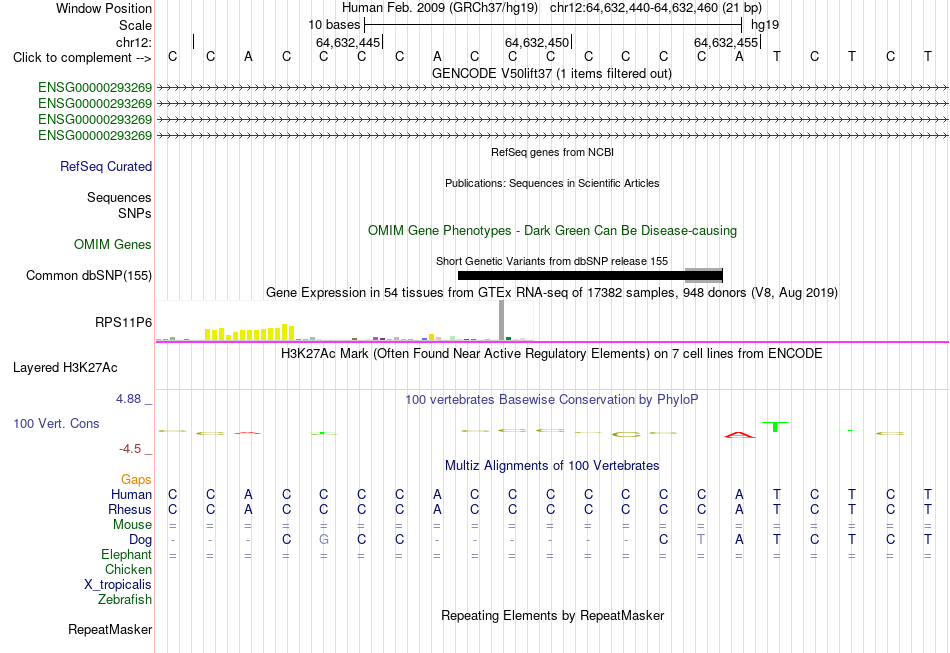The height and width of the screenshot is (653, 950).
Task: Click the Chicken species label
Action: (128, 570)
